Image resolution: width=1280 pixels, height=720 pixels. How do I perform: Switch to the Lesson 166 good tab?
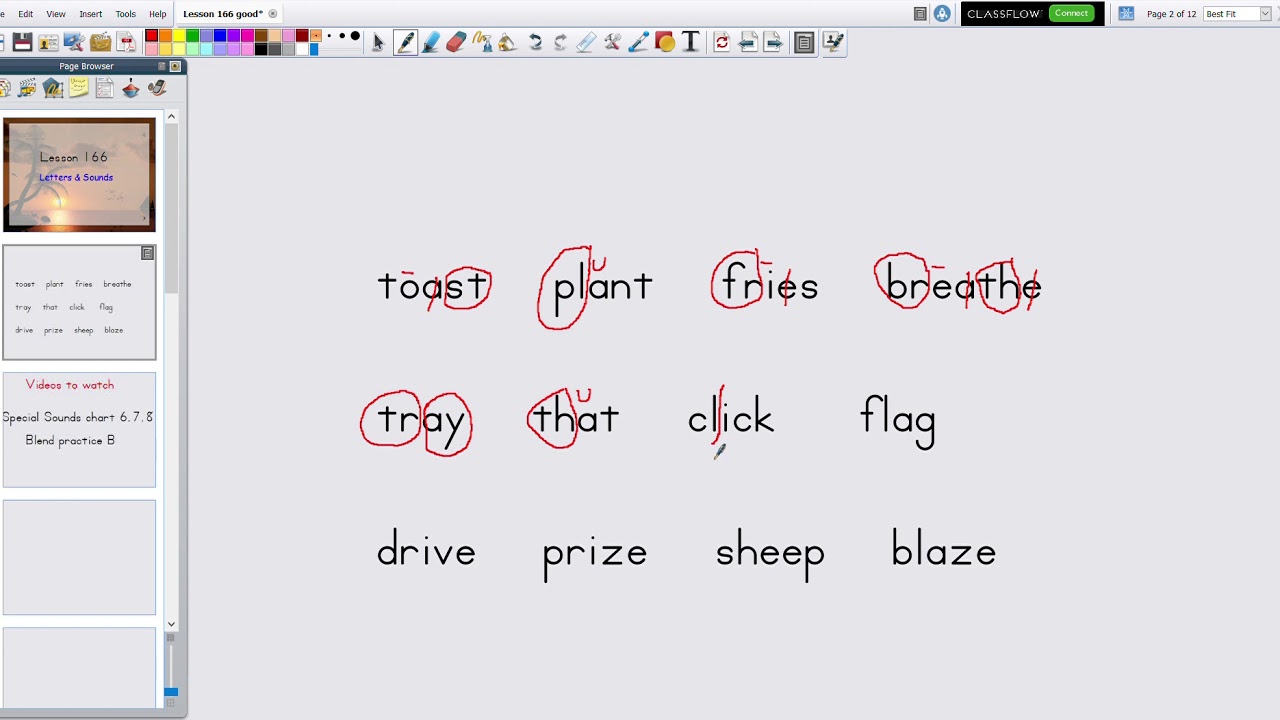[223, 14]
